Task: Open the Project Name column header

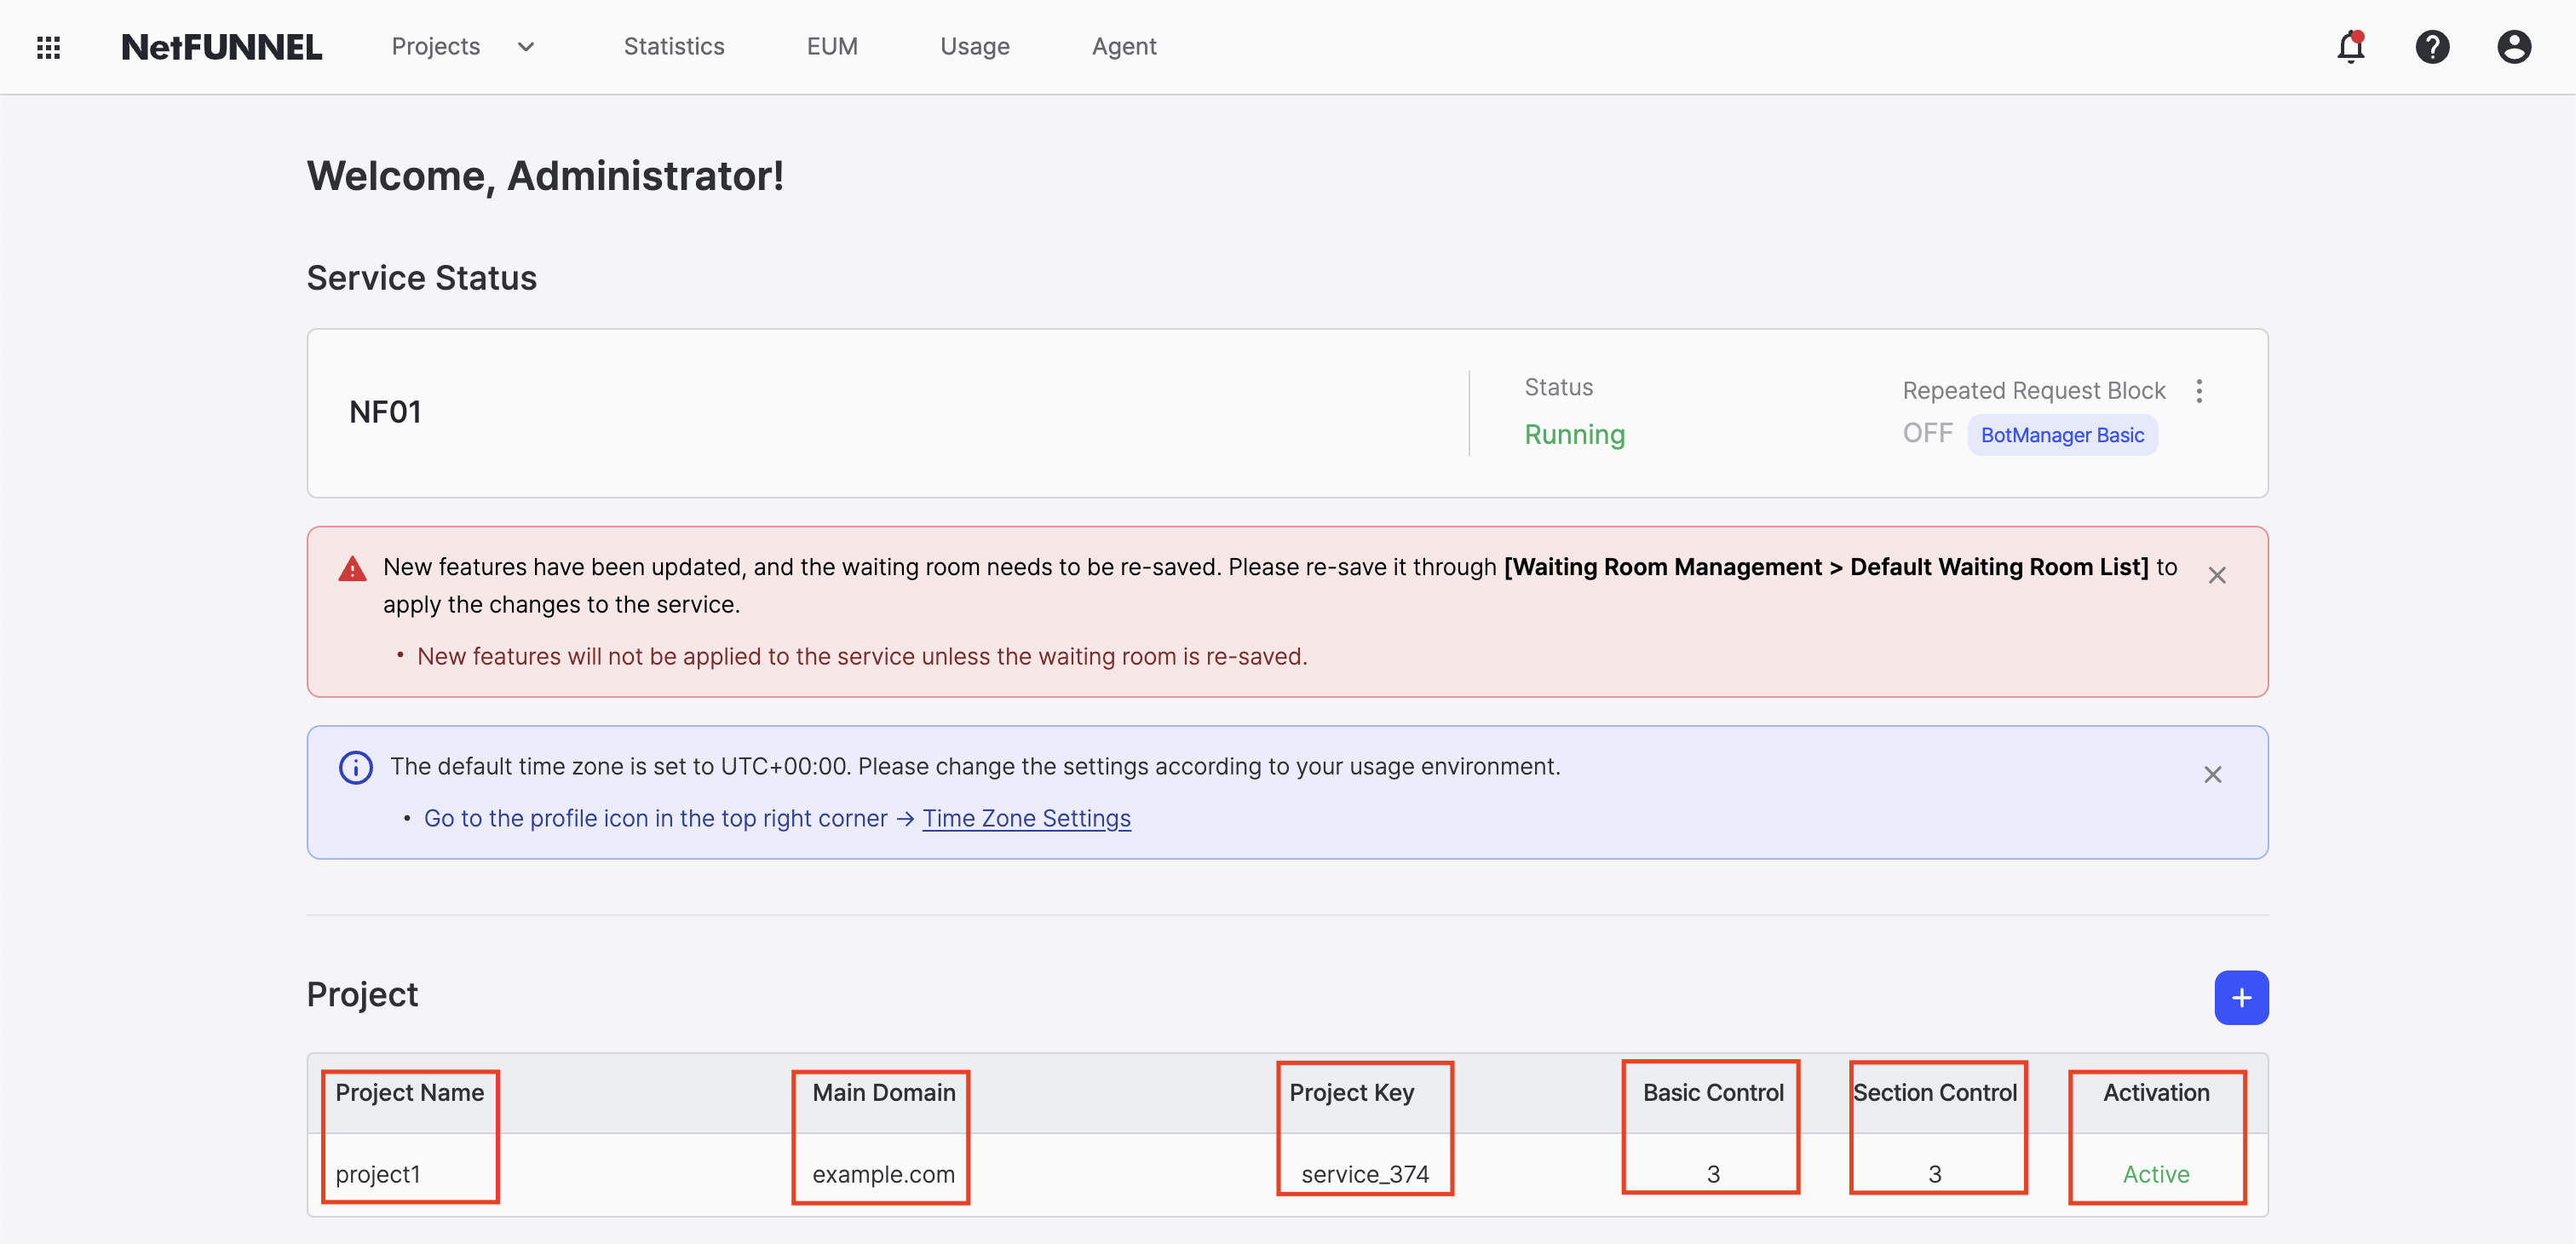Action: click(409, 1092)
